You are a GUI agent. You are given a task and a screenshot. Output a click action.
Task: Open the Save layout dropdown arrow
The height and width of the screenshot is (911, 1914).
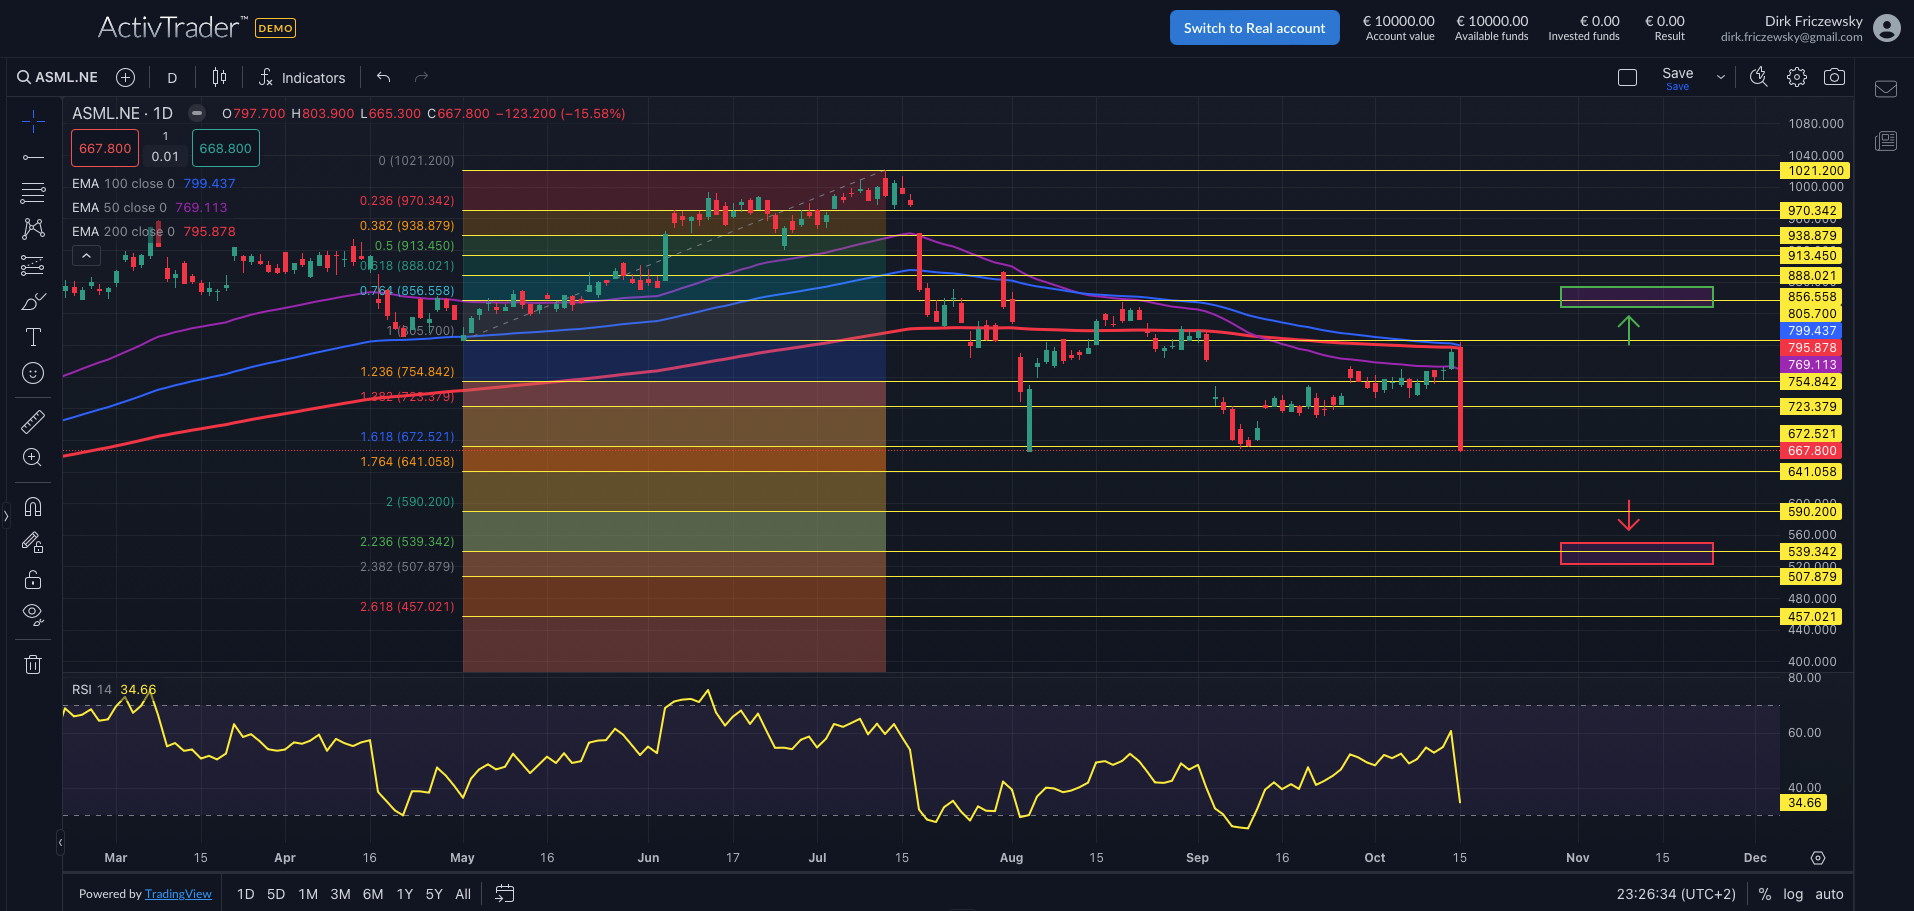click(1720, 77)
